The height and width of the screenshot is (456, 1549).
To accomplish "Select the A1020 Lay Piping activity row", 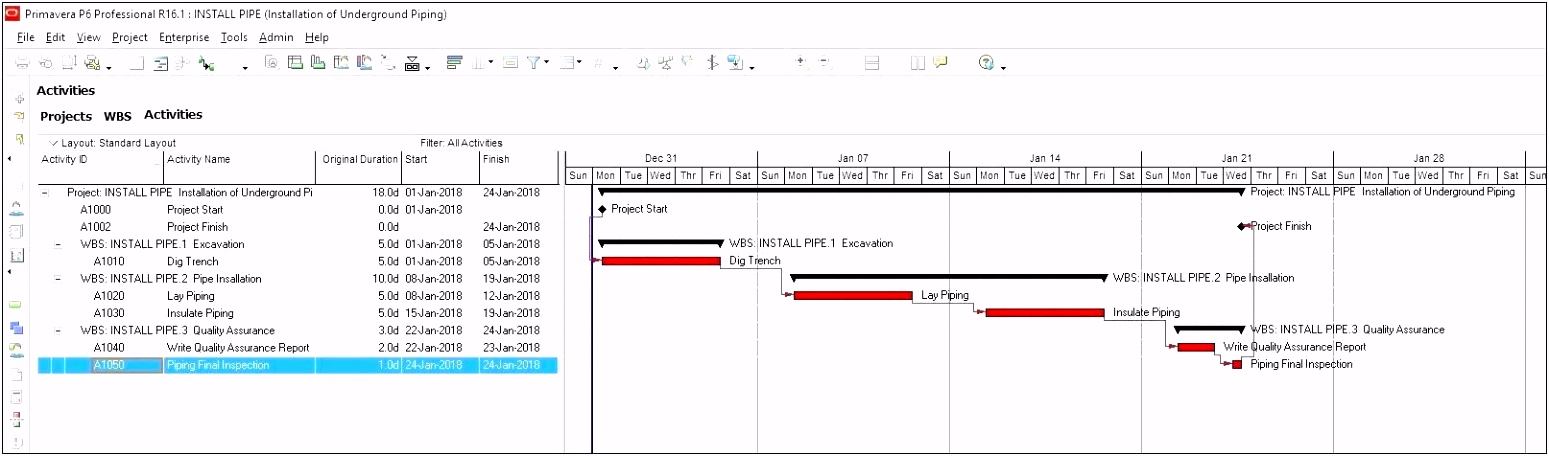I will pos(190,296).
